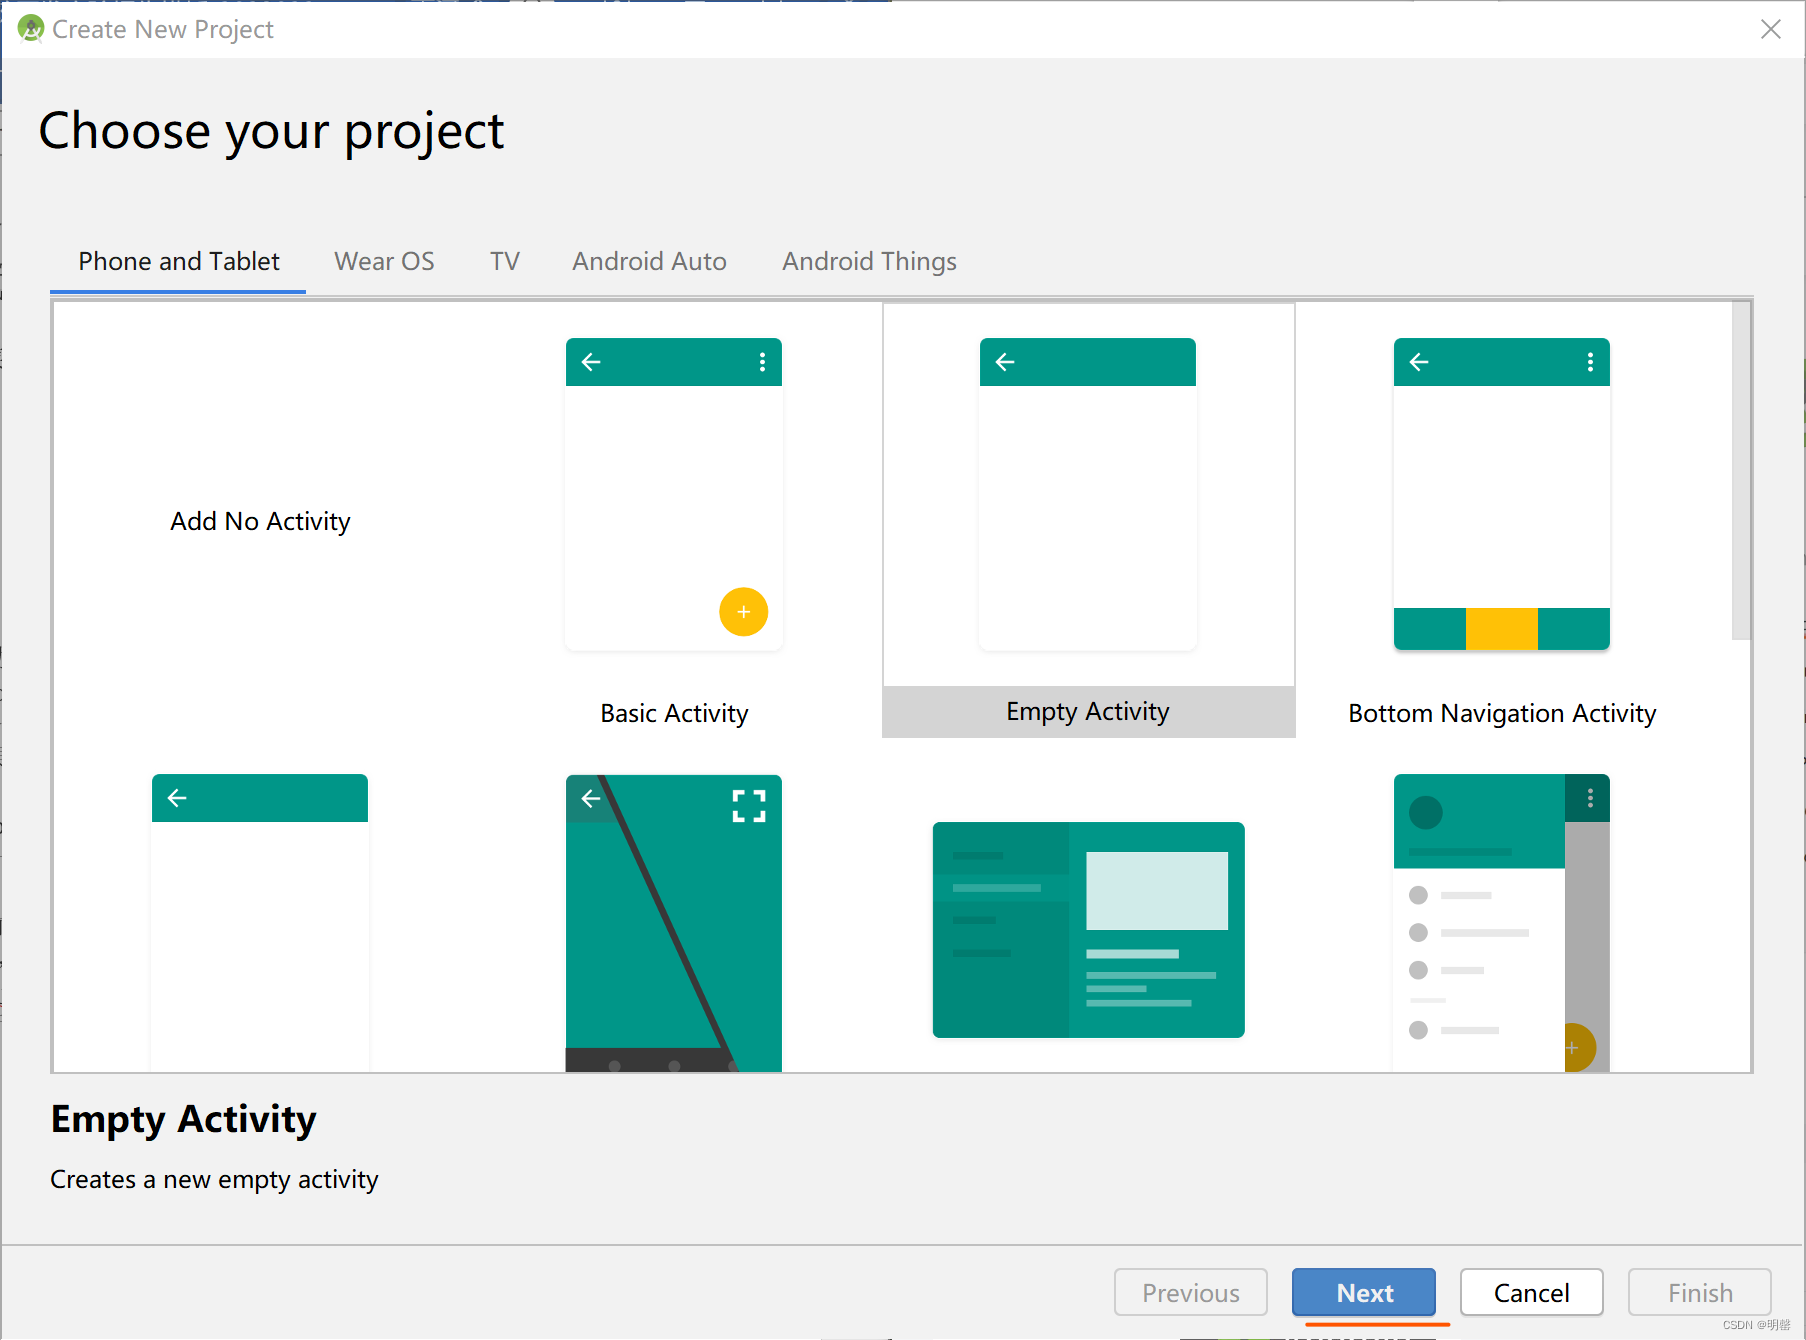The image size is (1806, 1340).
Task: Click the Finish button
Action: coord(1700,1293)
